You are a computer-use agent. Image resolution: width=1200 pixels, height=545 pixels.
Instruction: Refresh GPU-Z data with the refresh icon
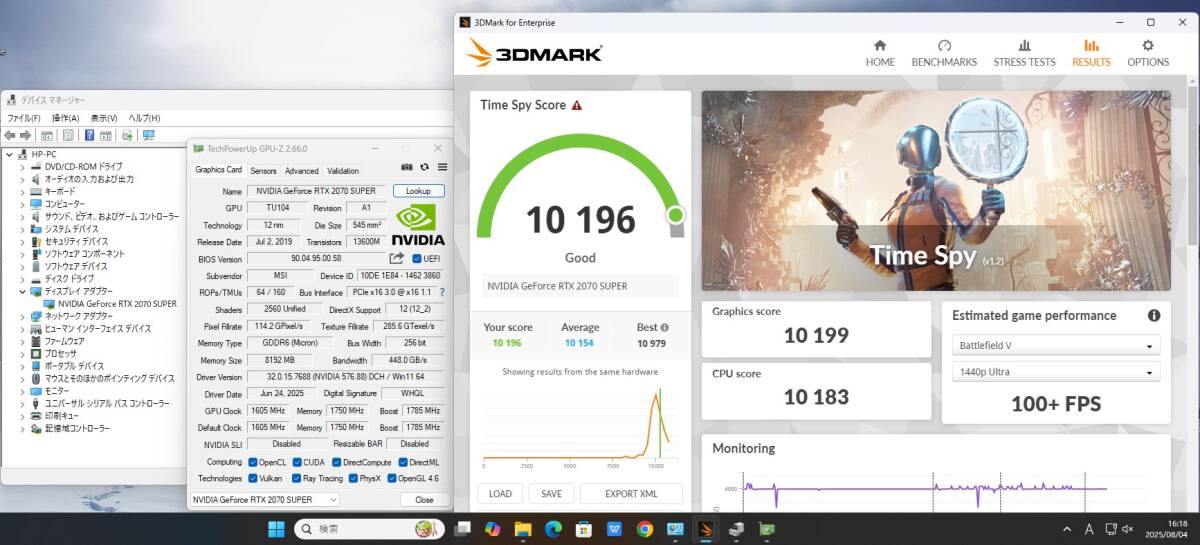(x=424, y=168)
